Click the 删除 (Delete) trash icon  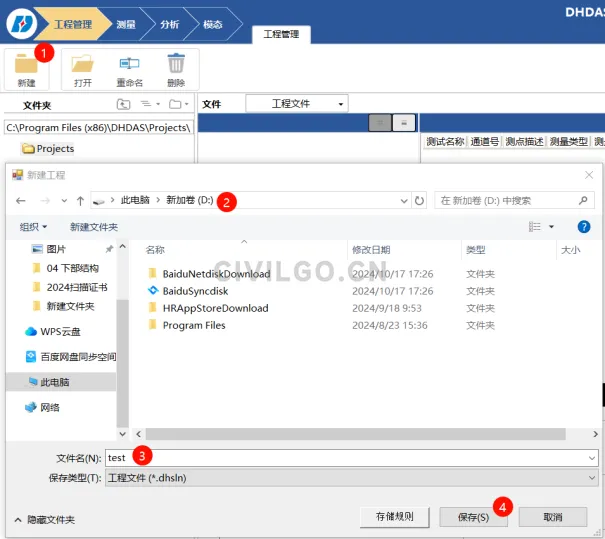[x=176, y=66]
